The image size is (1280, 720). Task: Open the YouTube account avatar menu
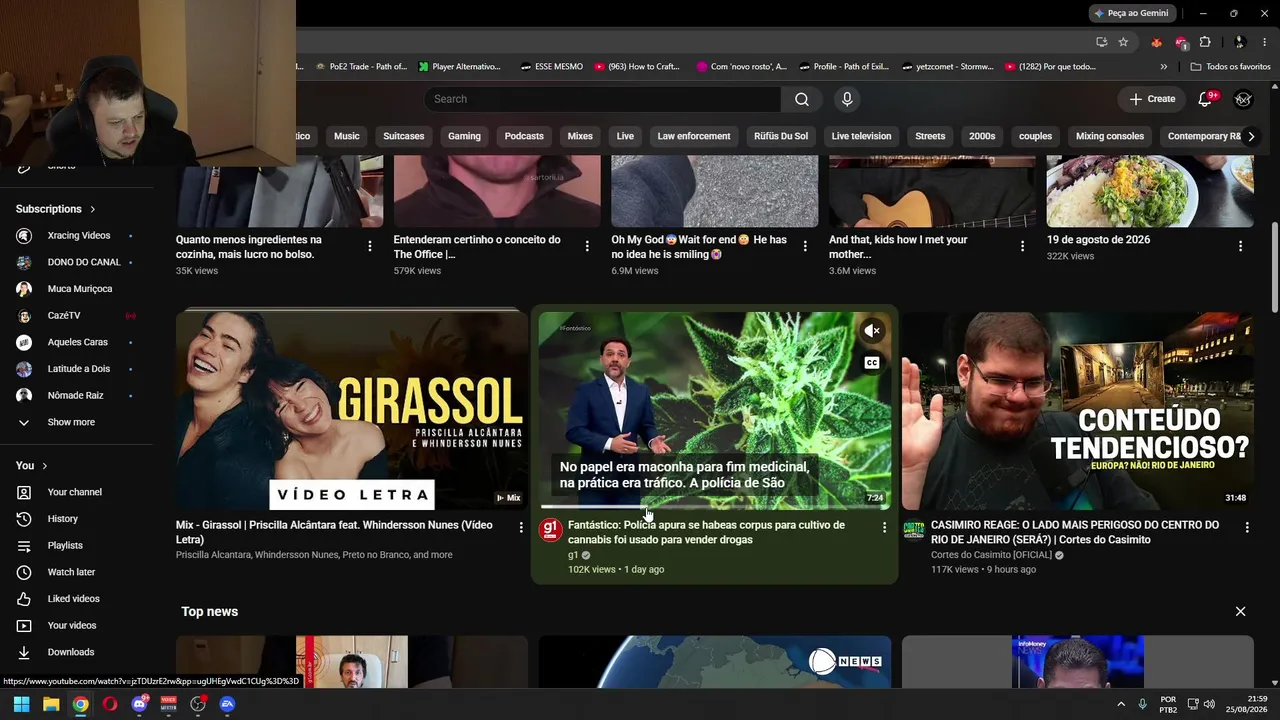[1243, 99]
